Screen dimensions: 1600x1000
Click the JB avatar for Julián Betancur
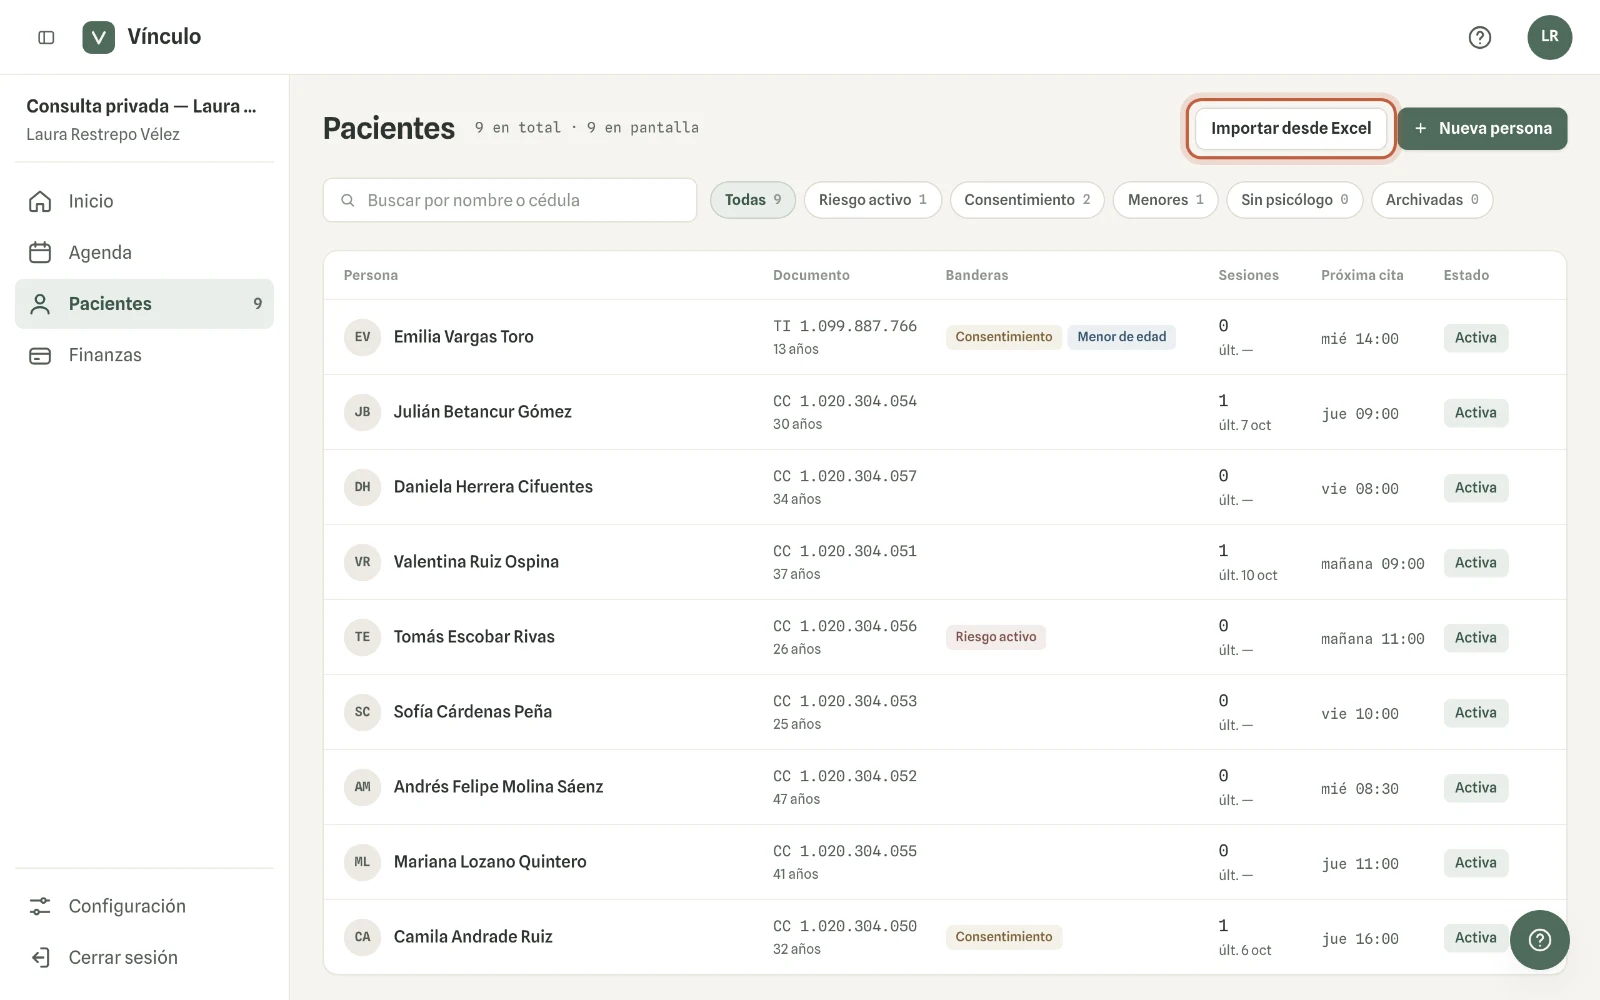[362, 412]
